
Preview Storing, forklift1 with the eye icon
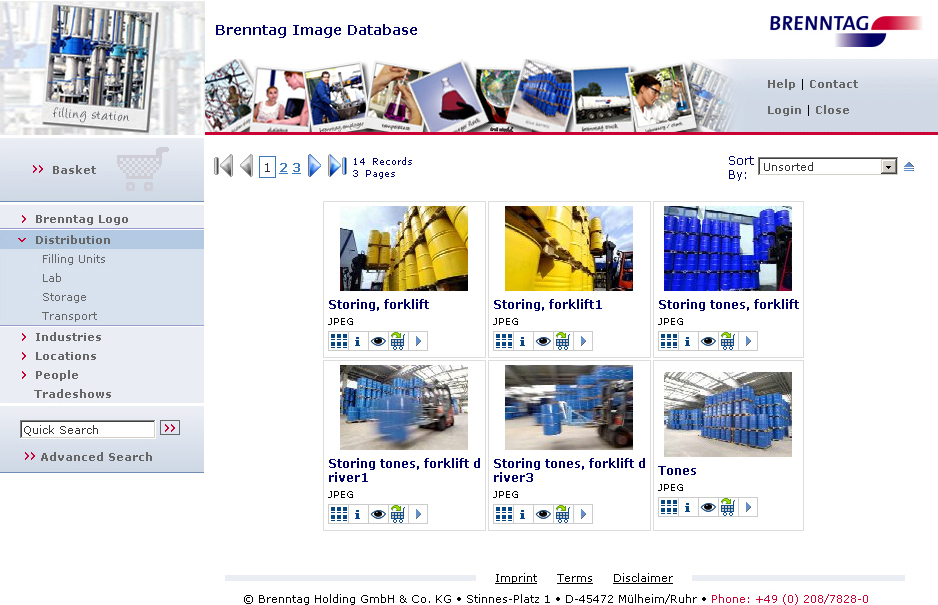pyautogui.click(x=543, y=341)
